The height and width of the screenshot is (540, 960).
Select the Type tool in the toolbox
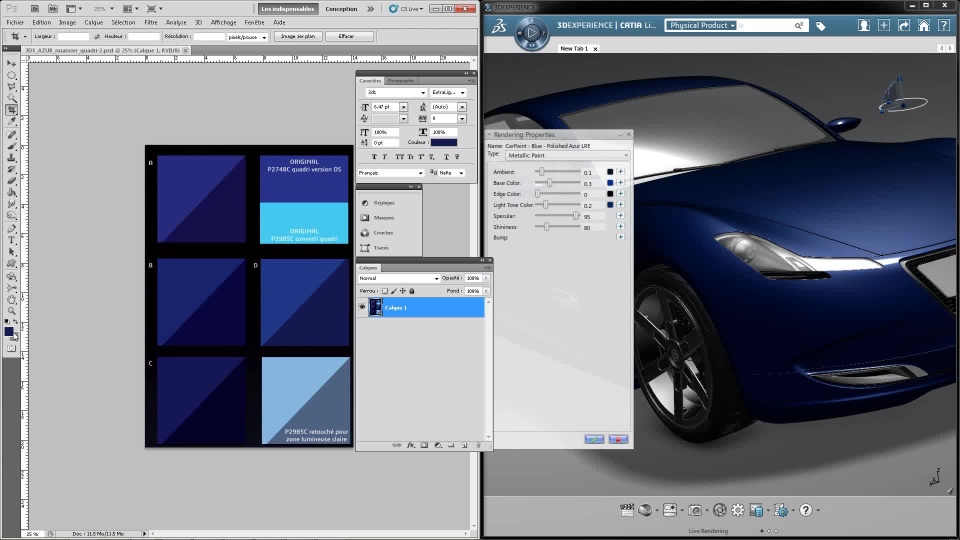click(11, 240)
